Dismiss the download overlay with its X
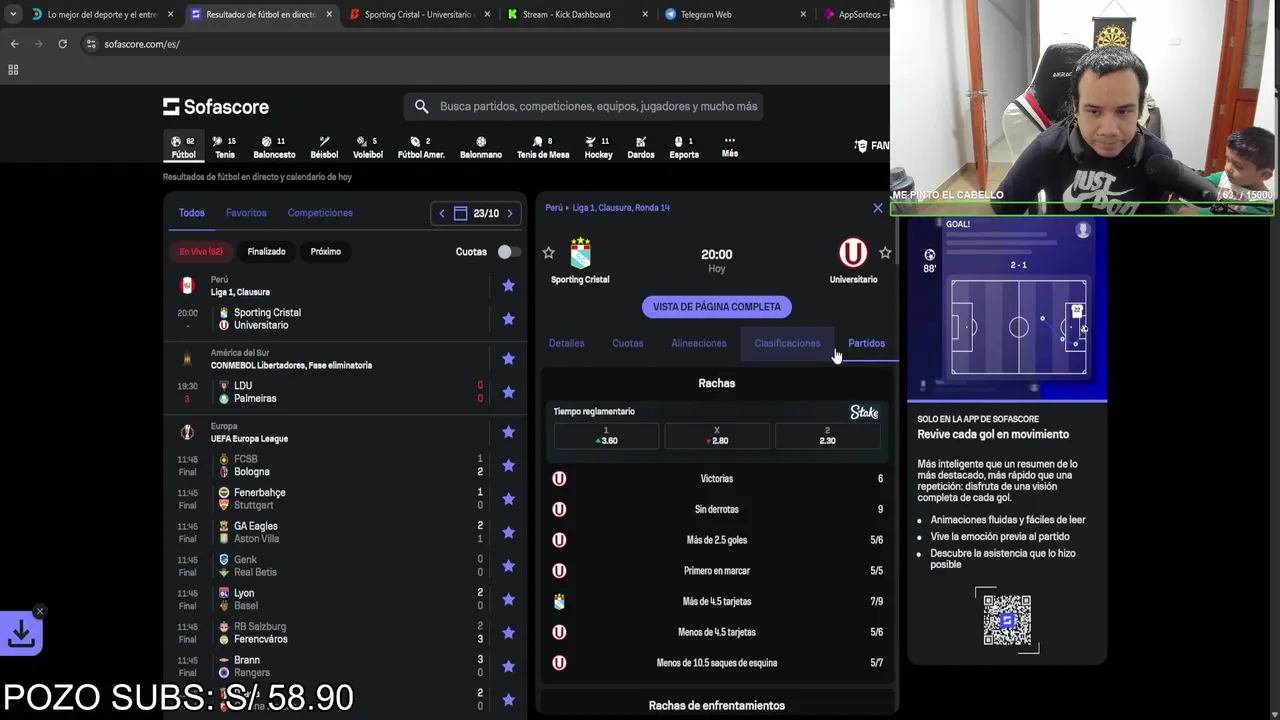Screen dimensions: 1280x720 pyautogui.click(x=40, y=611)
